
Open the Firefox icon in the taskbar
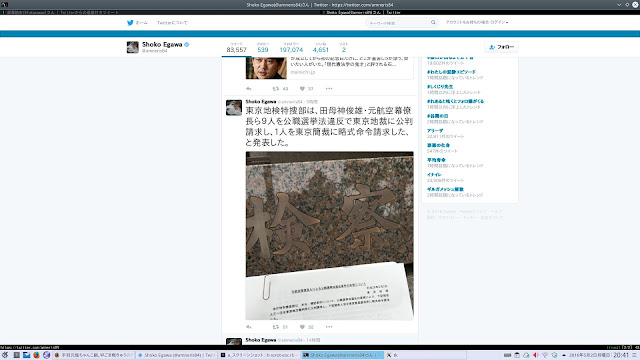click(x=36, y=355)
